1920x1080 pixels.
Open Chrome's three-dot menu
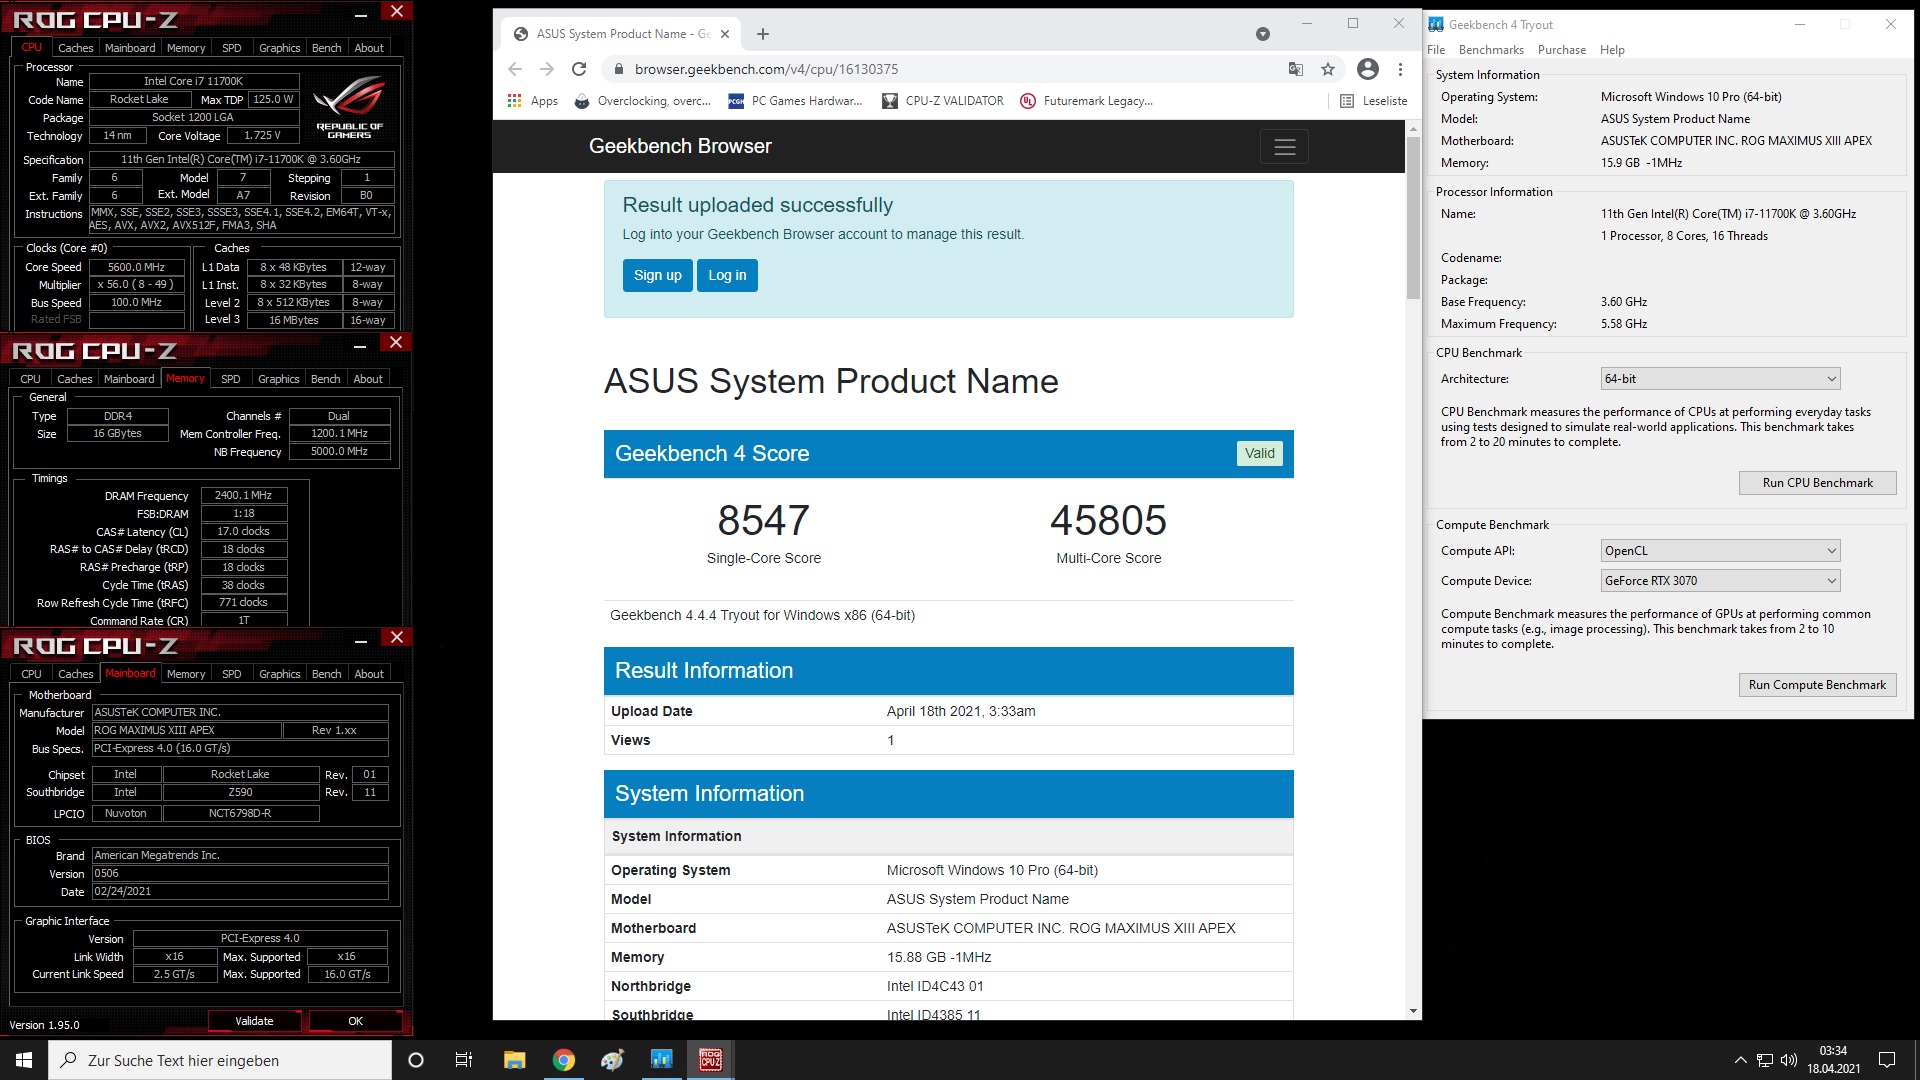pyautogui.click(x=1401, y=69)
